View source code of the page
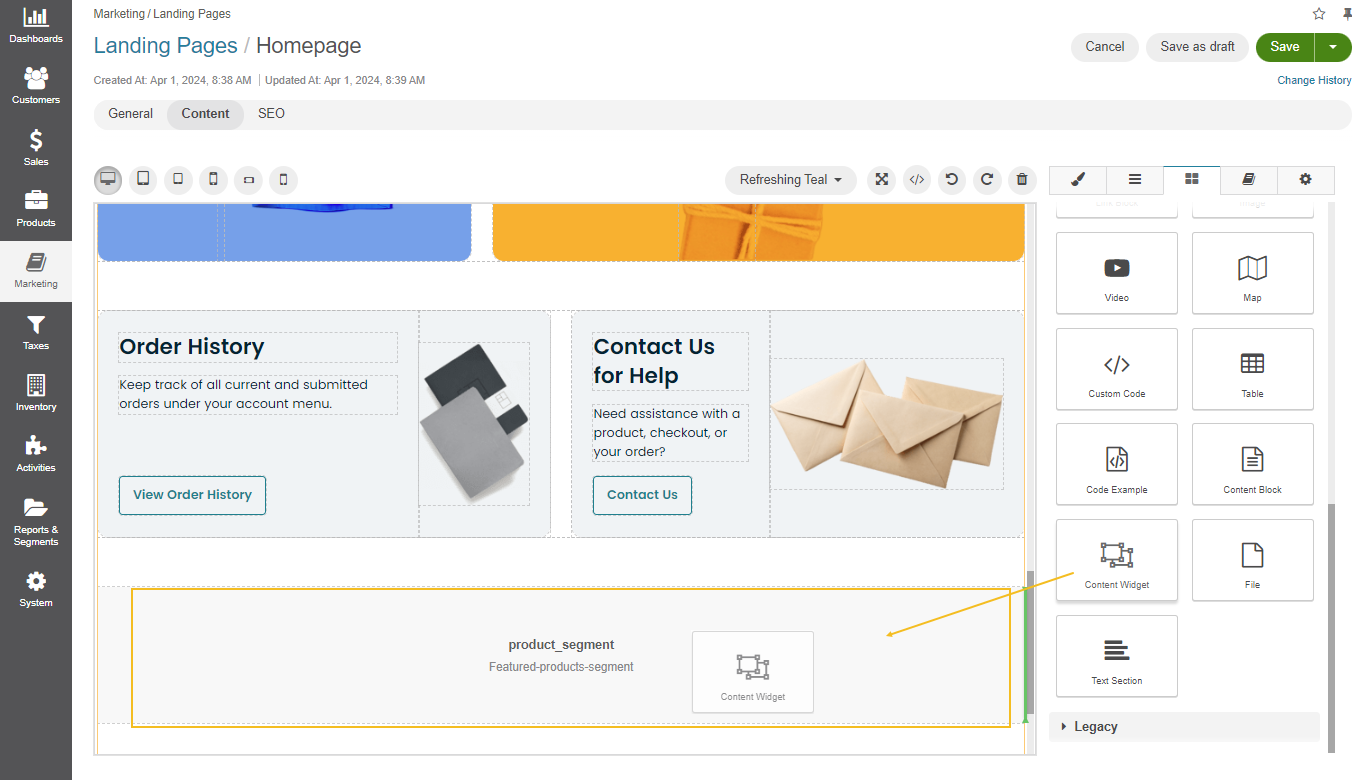Image resolution: width=1352 pixels, height=780 pixels. pyautogui.click(x=917, y=180)
